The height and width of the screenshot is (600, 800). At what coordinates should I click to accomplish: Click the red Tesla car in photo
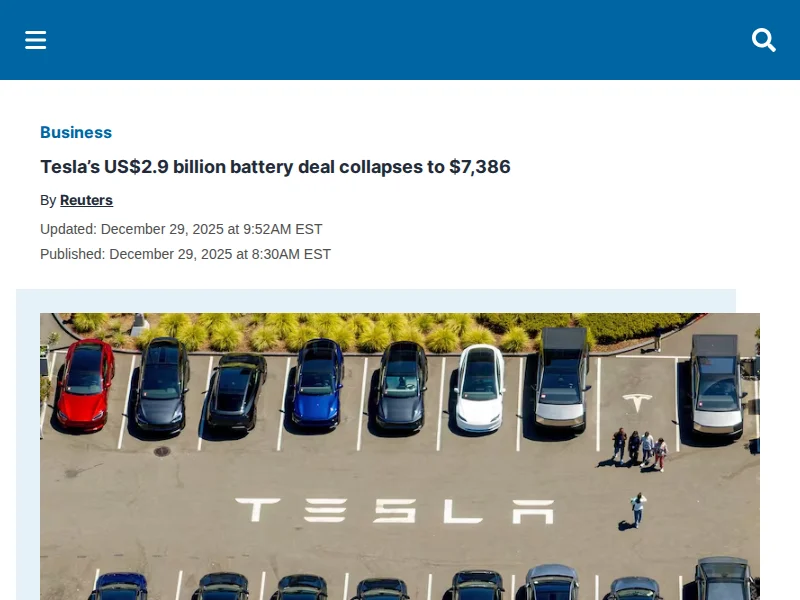(x=85, y=383)
